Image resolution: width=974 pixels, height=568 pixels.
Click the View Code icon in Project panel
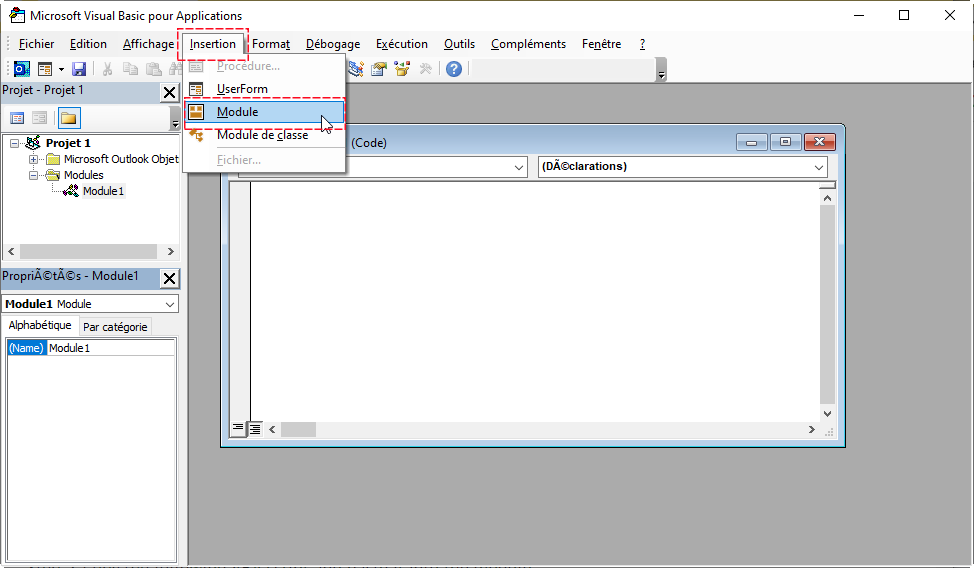17,118
